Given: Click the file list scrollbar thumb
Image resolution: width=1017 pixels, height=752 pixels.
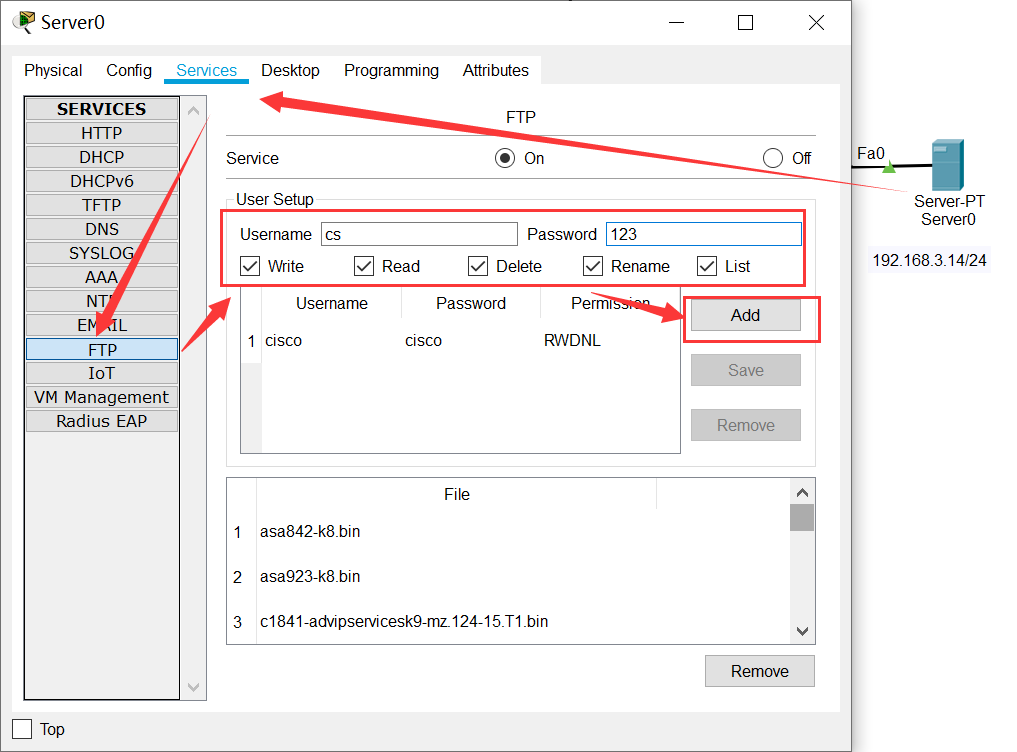Looking at the screenshot, I should (x=802, y=518).
